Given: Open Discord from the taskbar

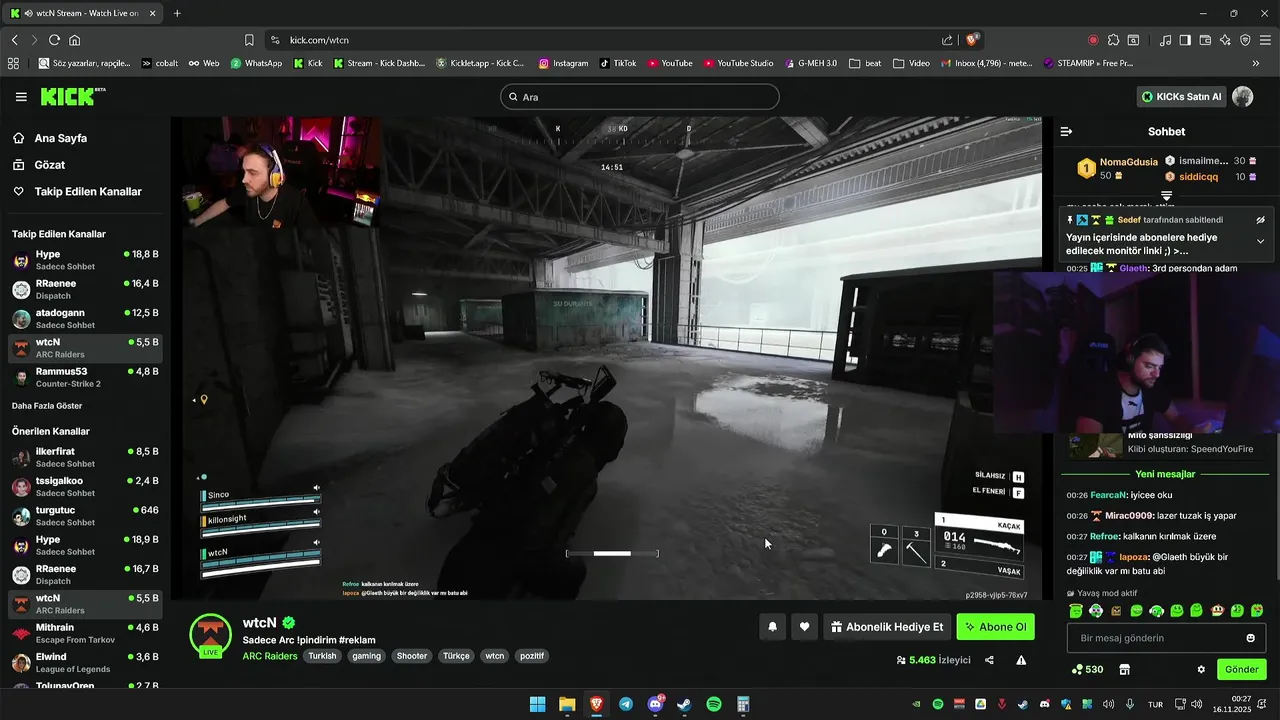Looking at the screenshot, I should click(x=656, y=704).
